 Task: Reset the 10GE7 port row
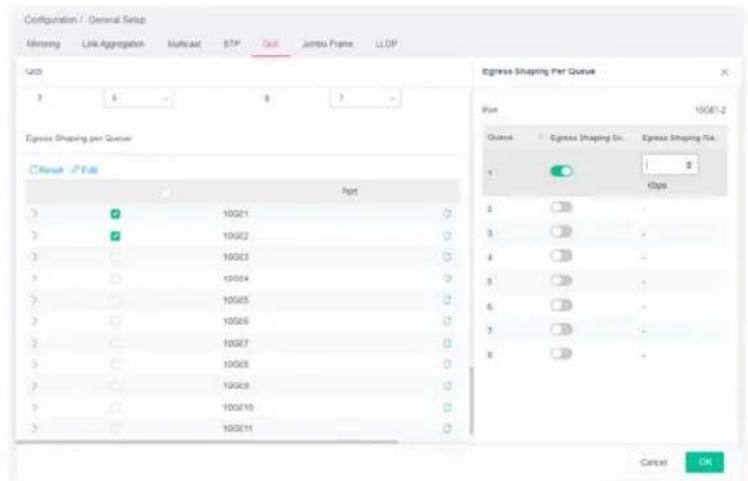[447, 343]
